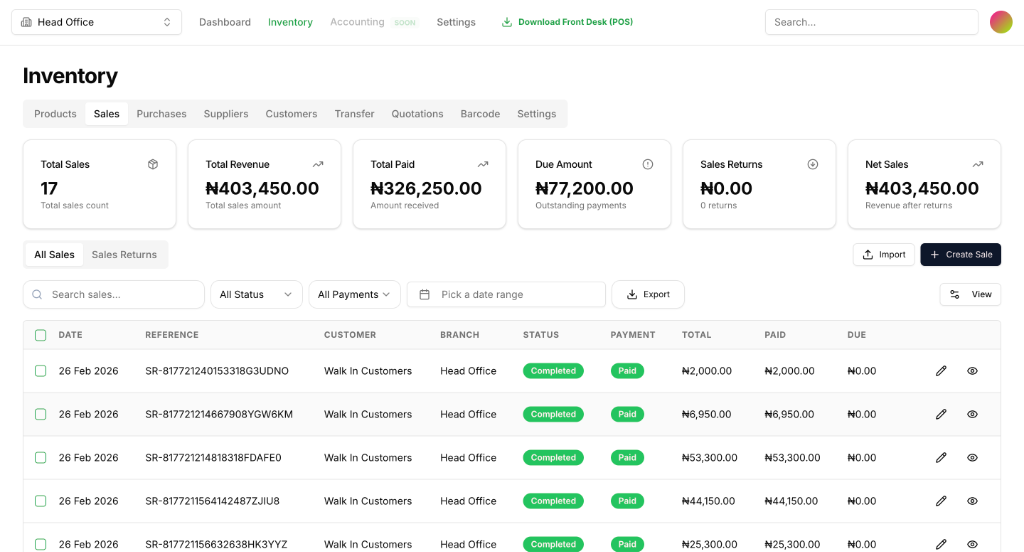View sale SR-817721240153318G3UDNO with eye icon
The height and width of the screenshot is (552, 1024).
[x=972, y=371]
